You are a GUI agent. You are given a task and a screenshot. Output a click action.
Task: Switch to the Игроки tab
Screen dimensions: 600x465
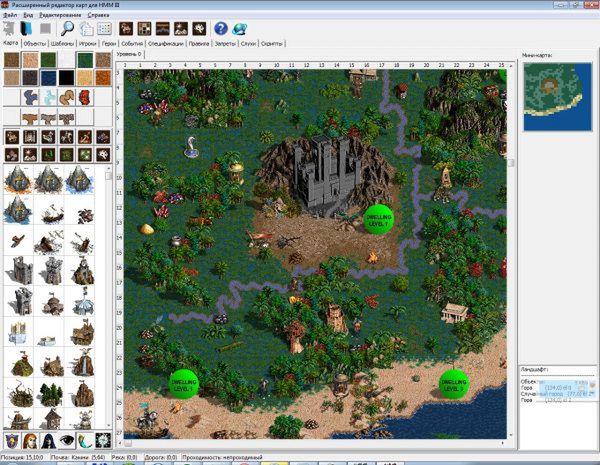click(x=88, y=44)
